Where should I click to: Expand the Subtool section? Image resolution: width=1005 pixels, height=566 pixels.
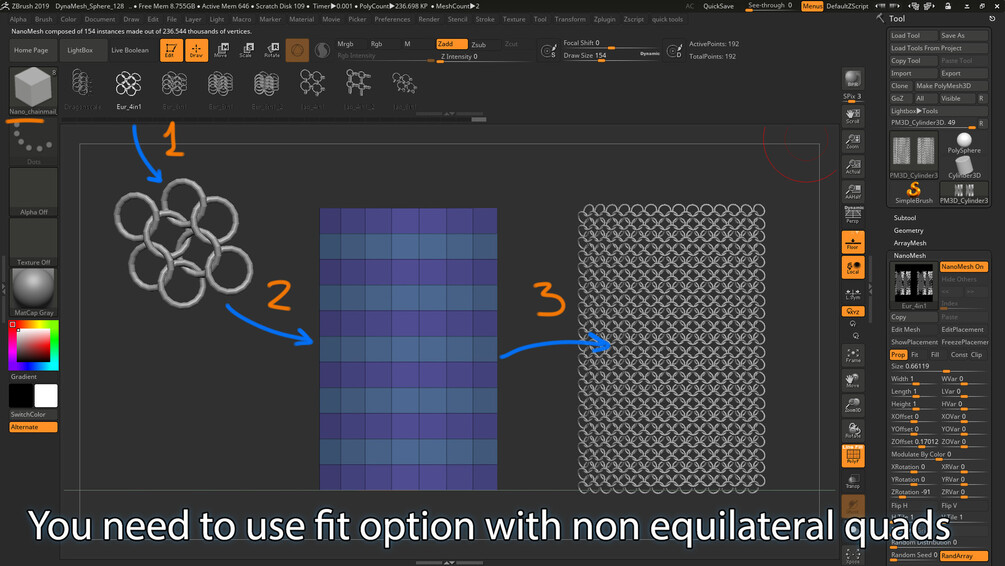[904, 218]
